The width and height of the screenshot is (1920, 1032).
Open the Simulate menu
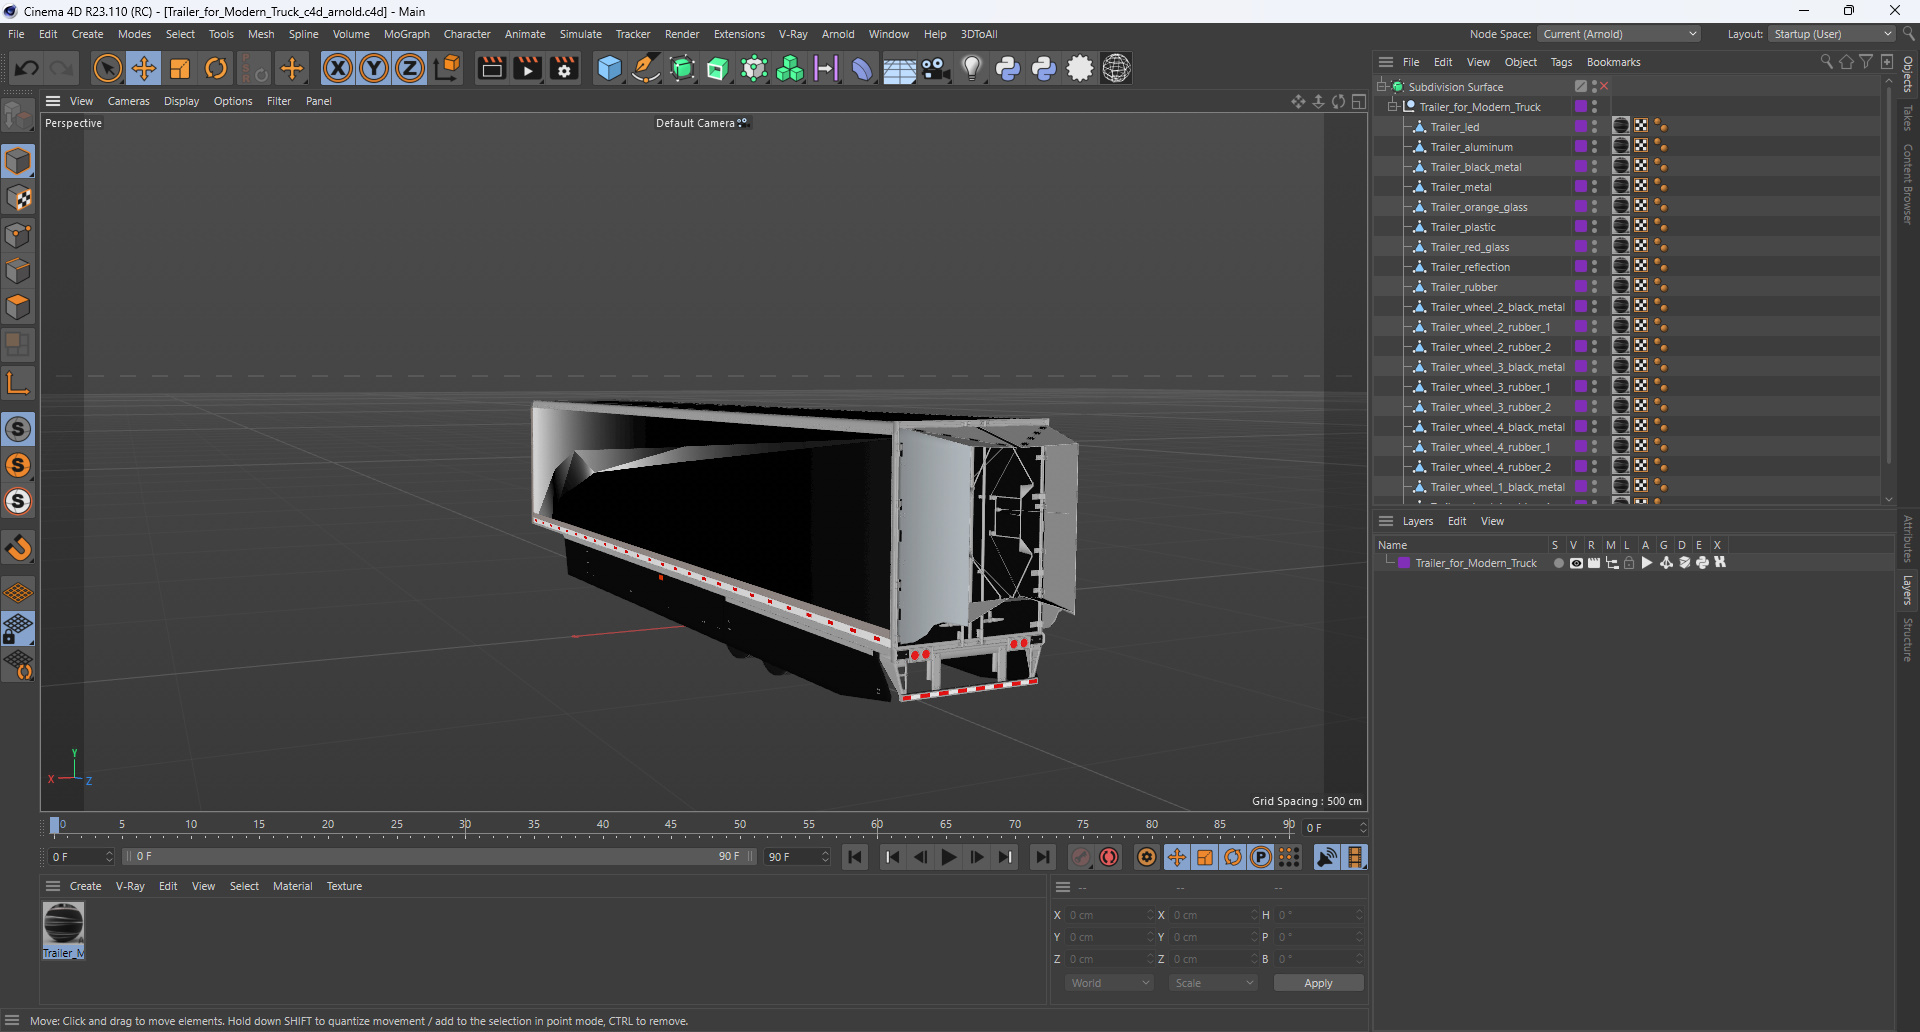pyautogui.click(x=580, y=34)
